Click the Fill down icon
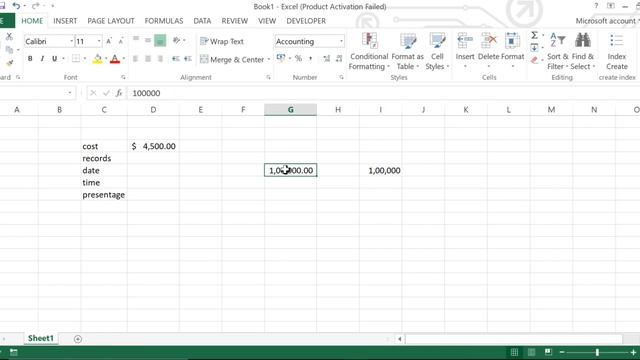Screen dimensions: 640x360 534,48
